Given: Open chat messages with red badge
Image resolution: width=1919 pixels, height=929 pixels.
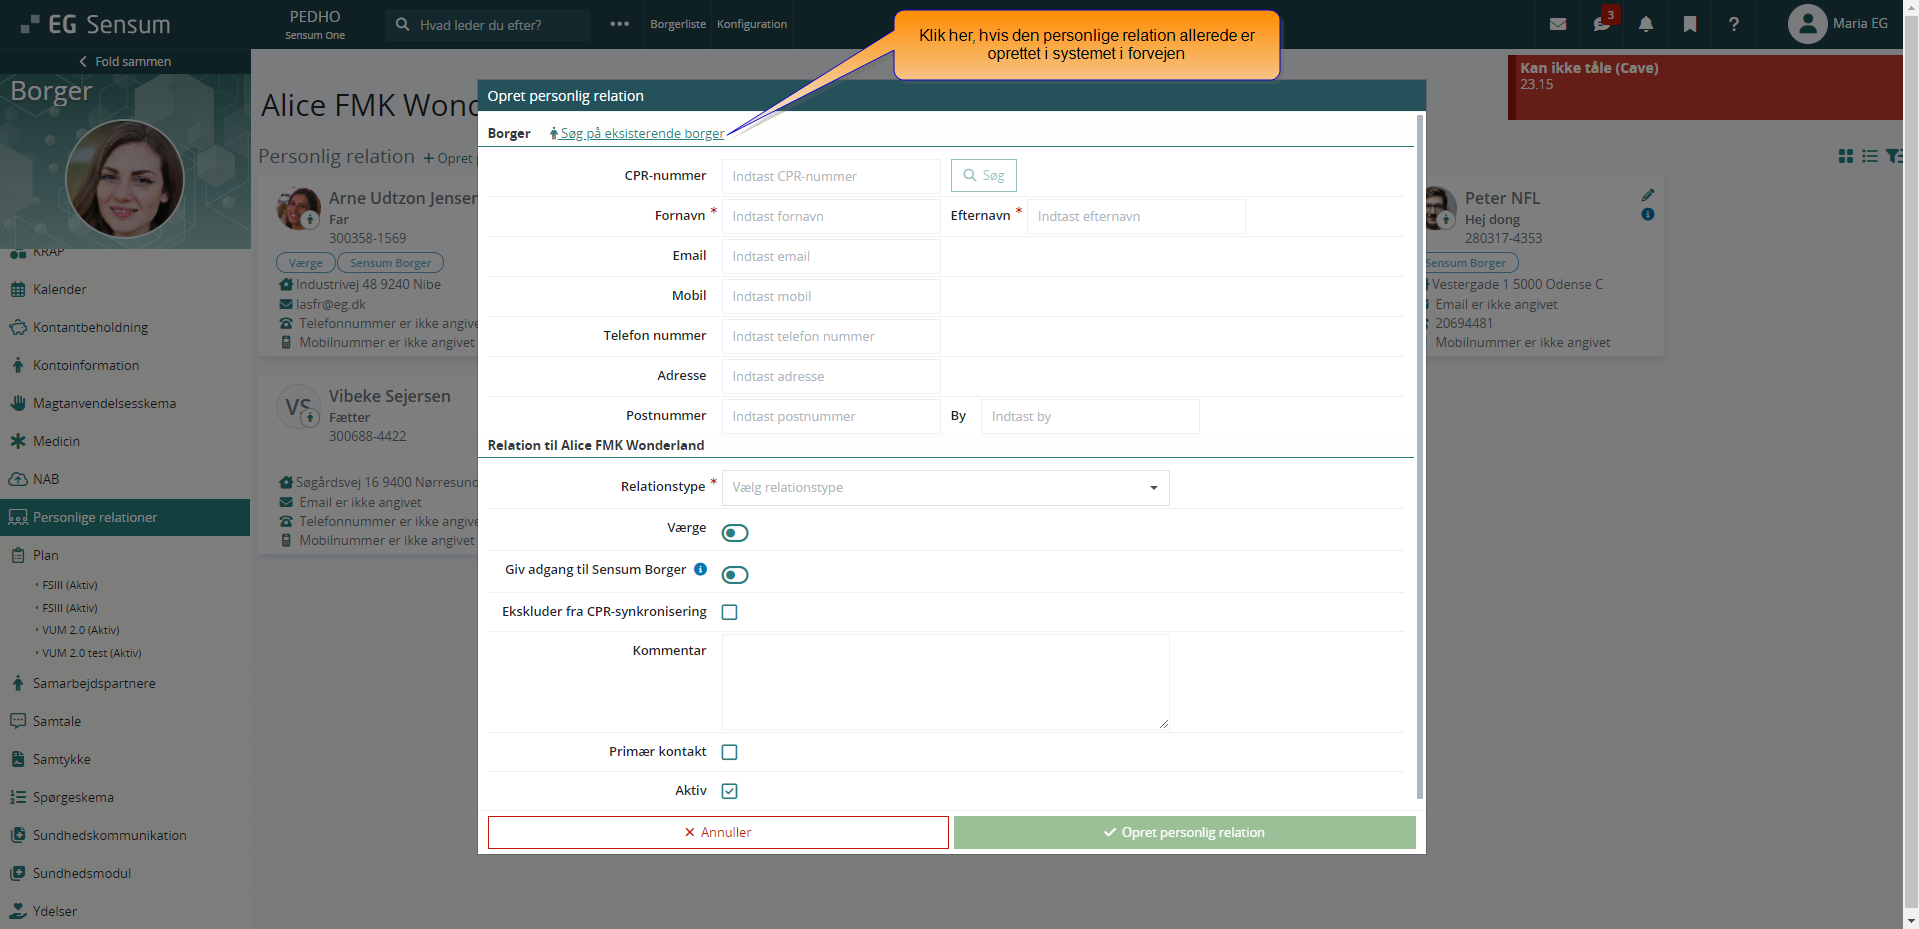Looking at the screenshot, I should 1601,24.
